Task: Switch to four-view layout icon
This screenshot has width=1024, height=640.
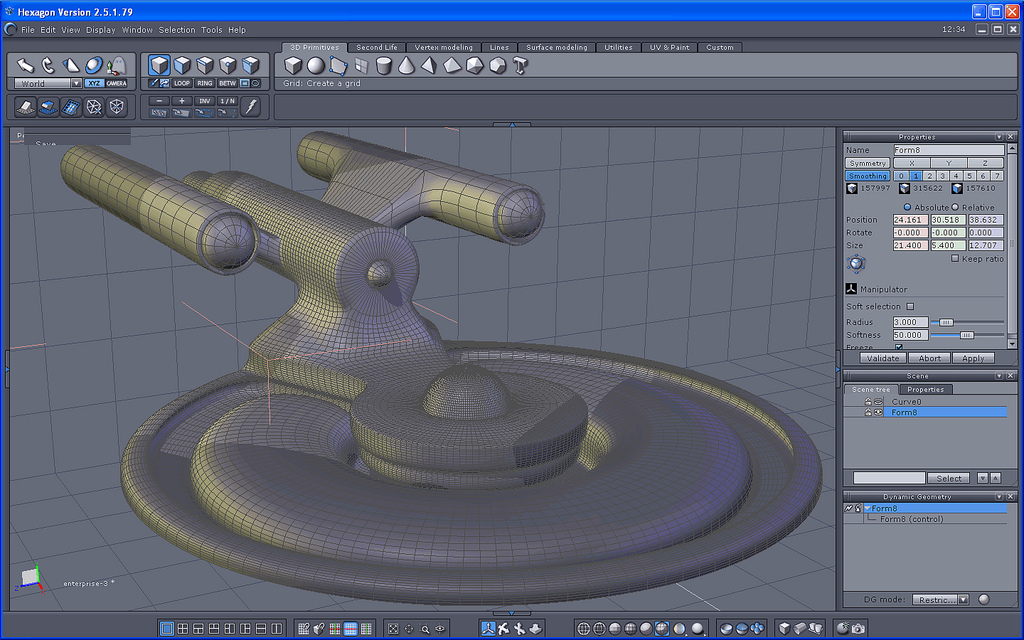Action: pyautogui.click(x=183, y=629)
